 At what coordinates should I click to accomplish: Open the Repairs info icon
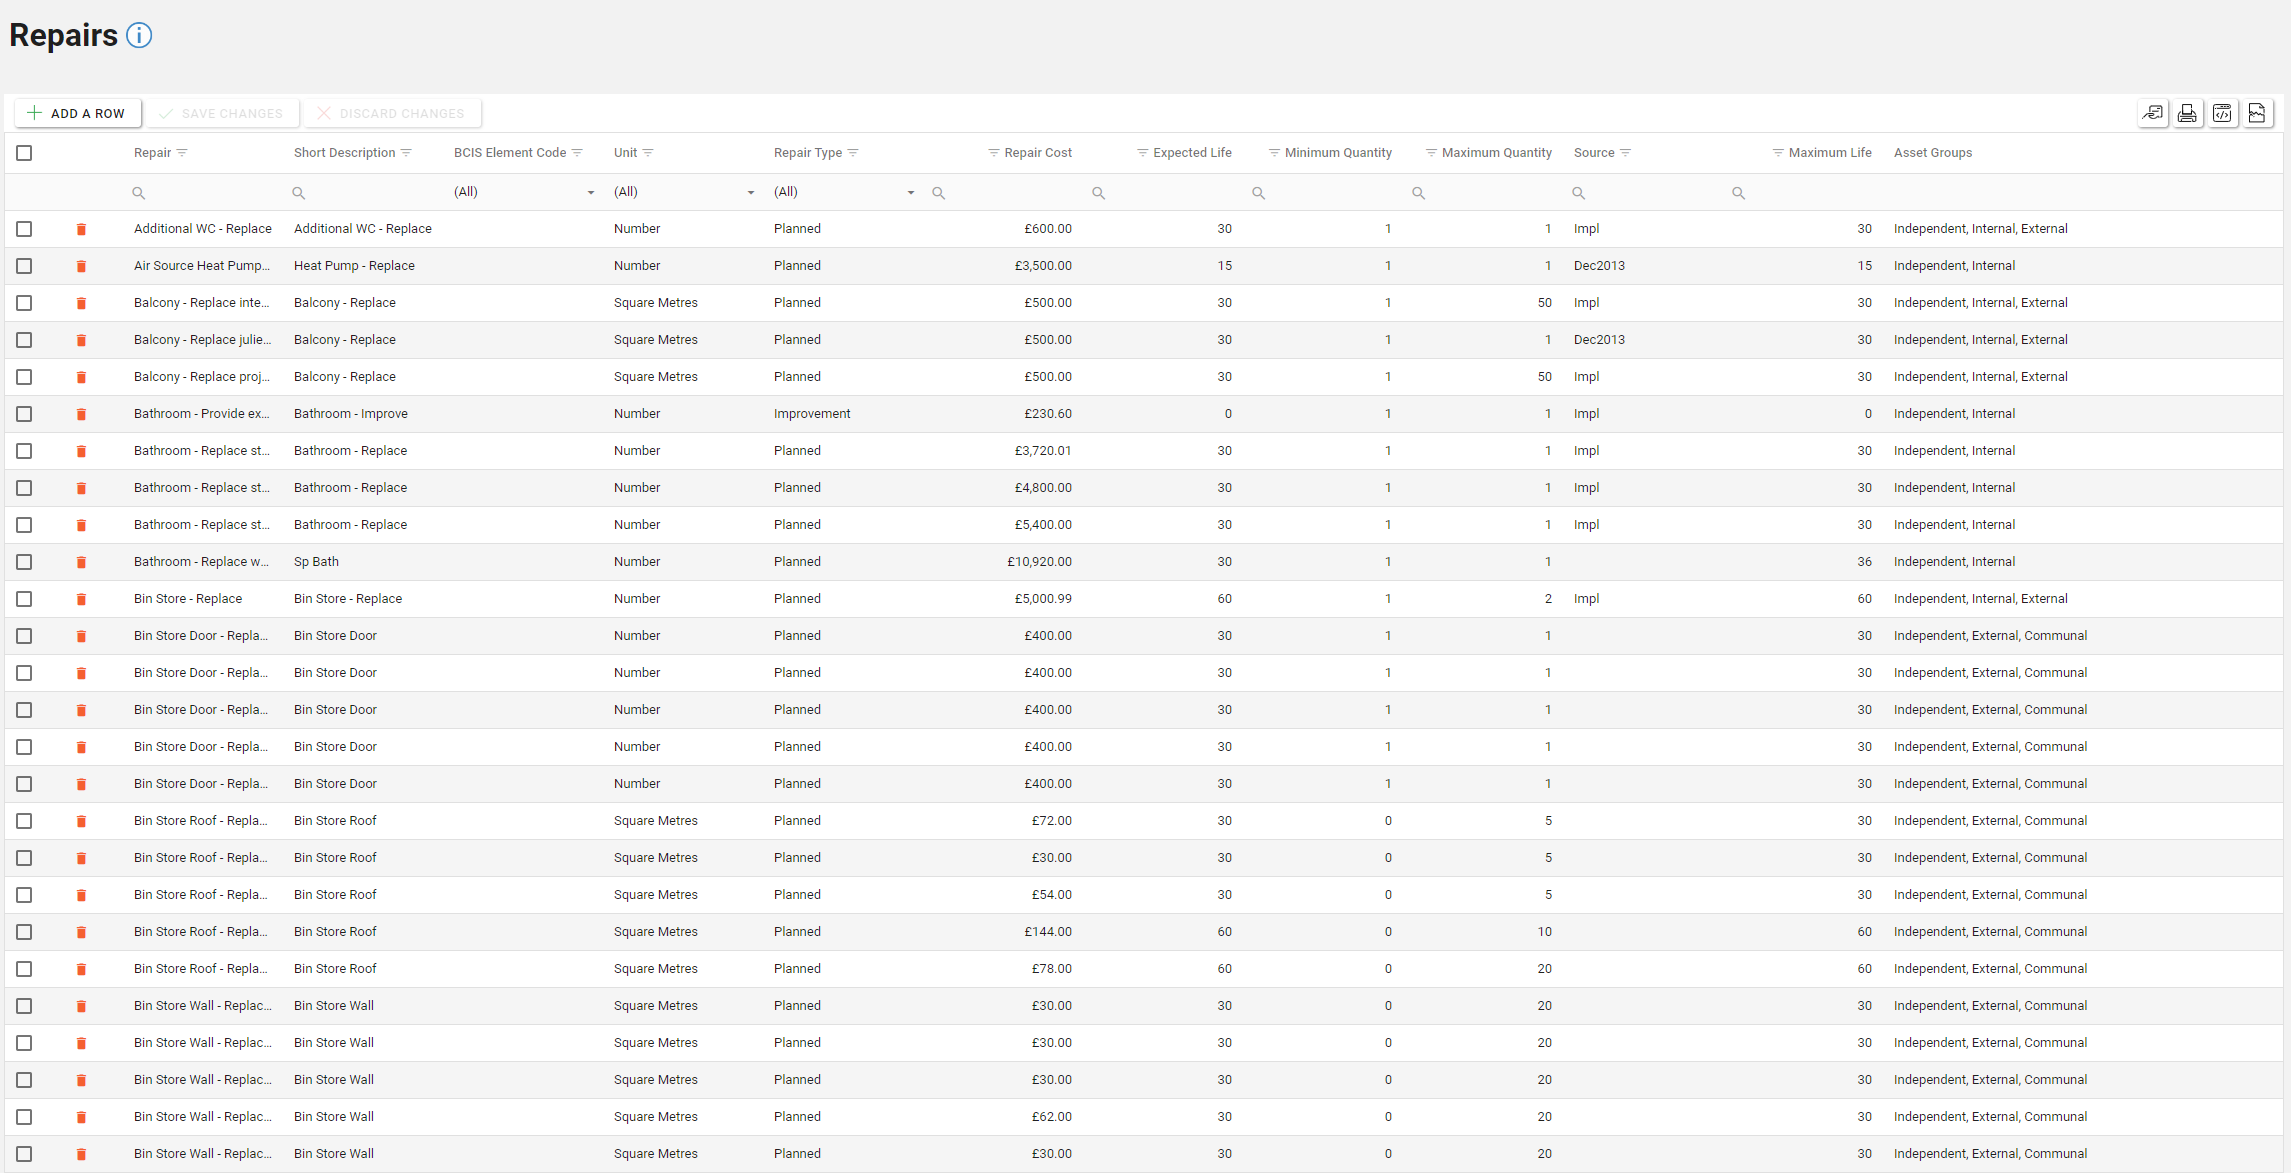click(139, 36)
